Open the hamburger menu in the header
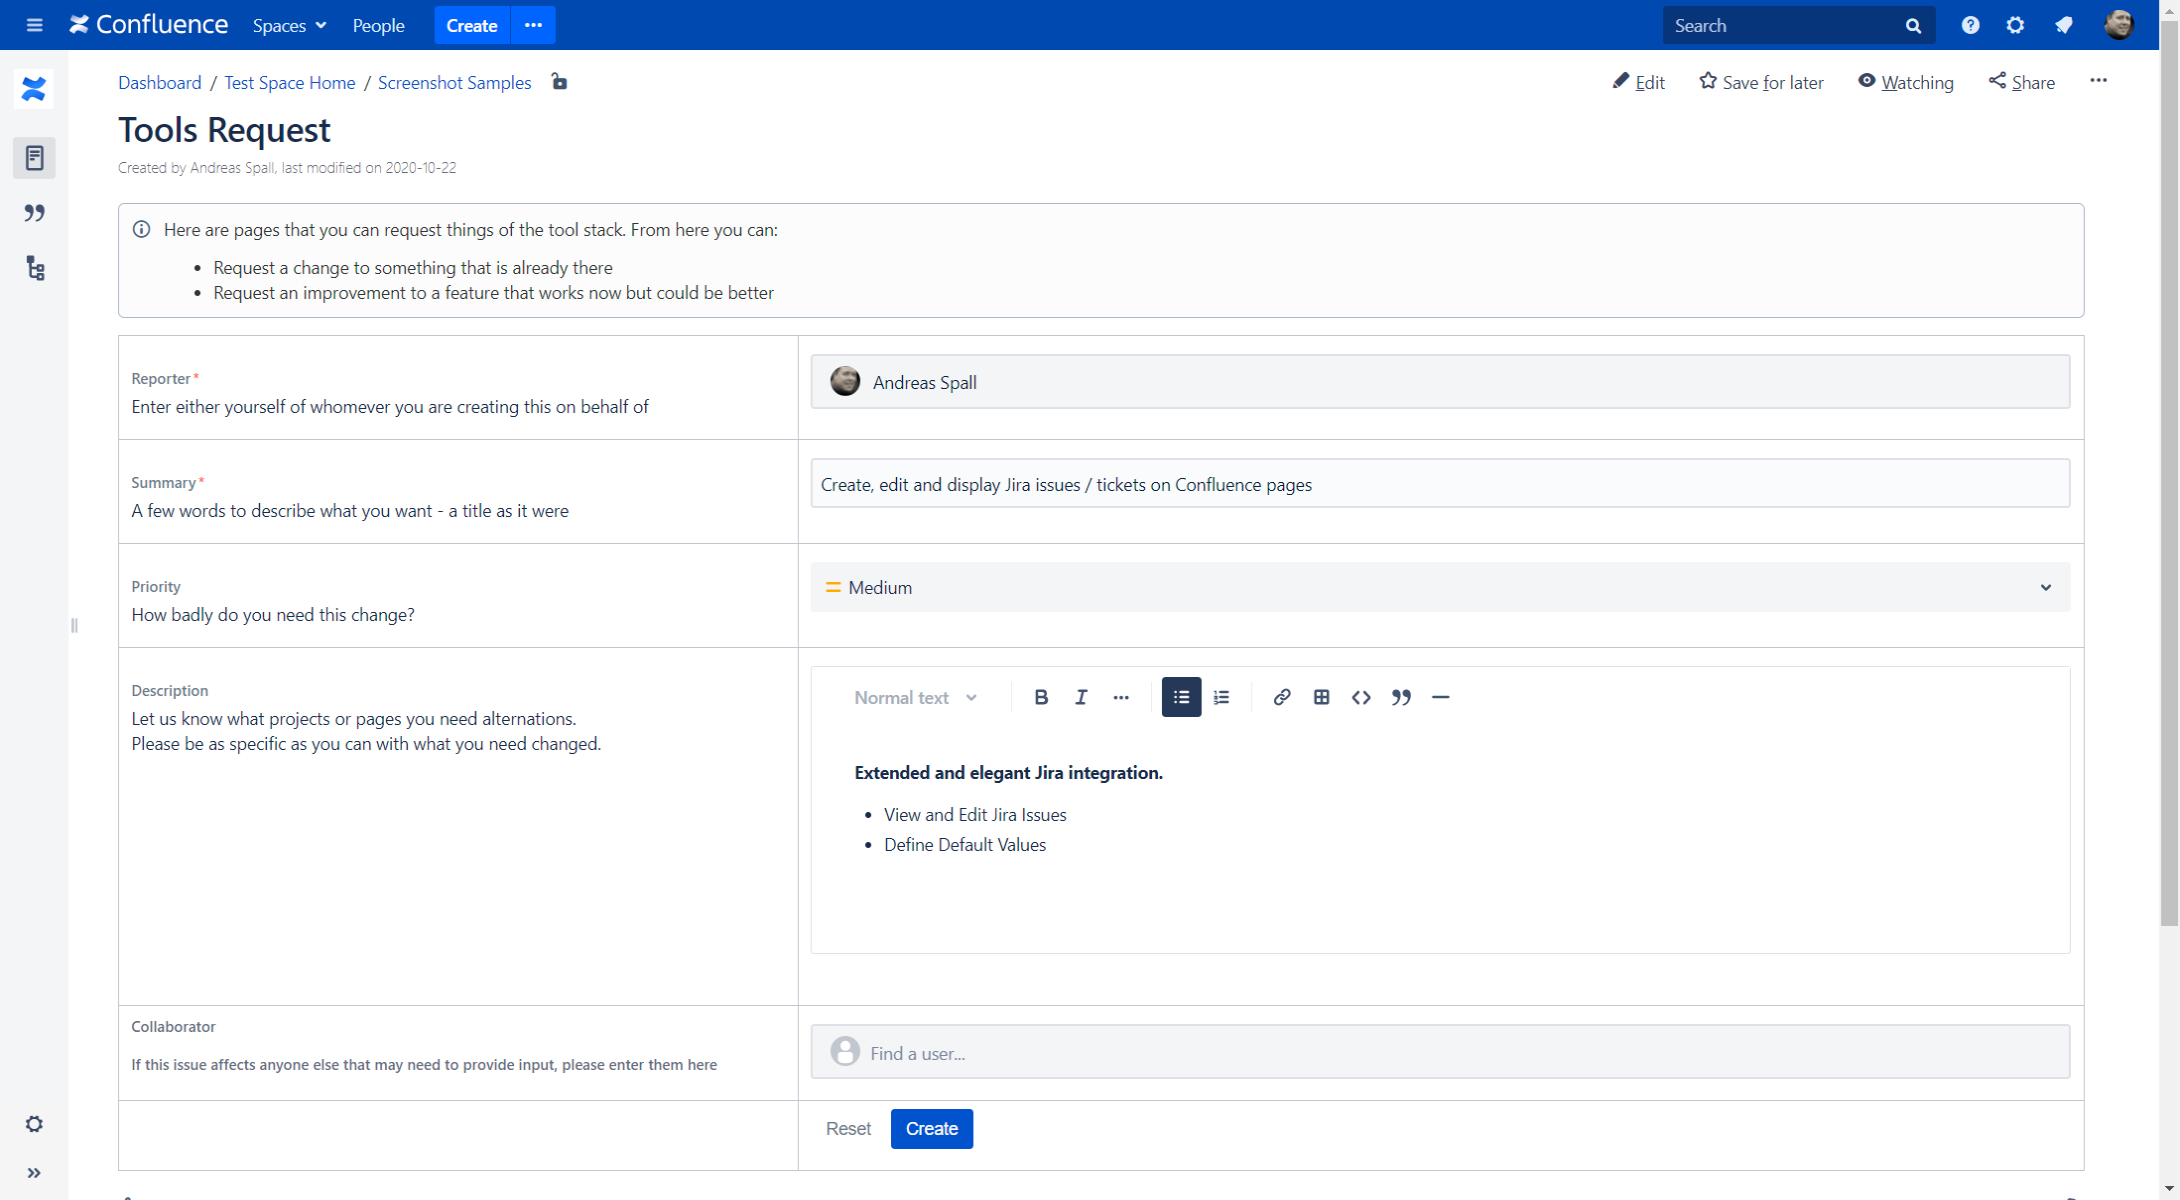2180x1200 pixels. click(x=34, y=25)
